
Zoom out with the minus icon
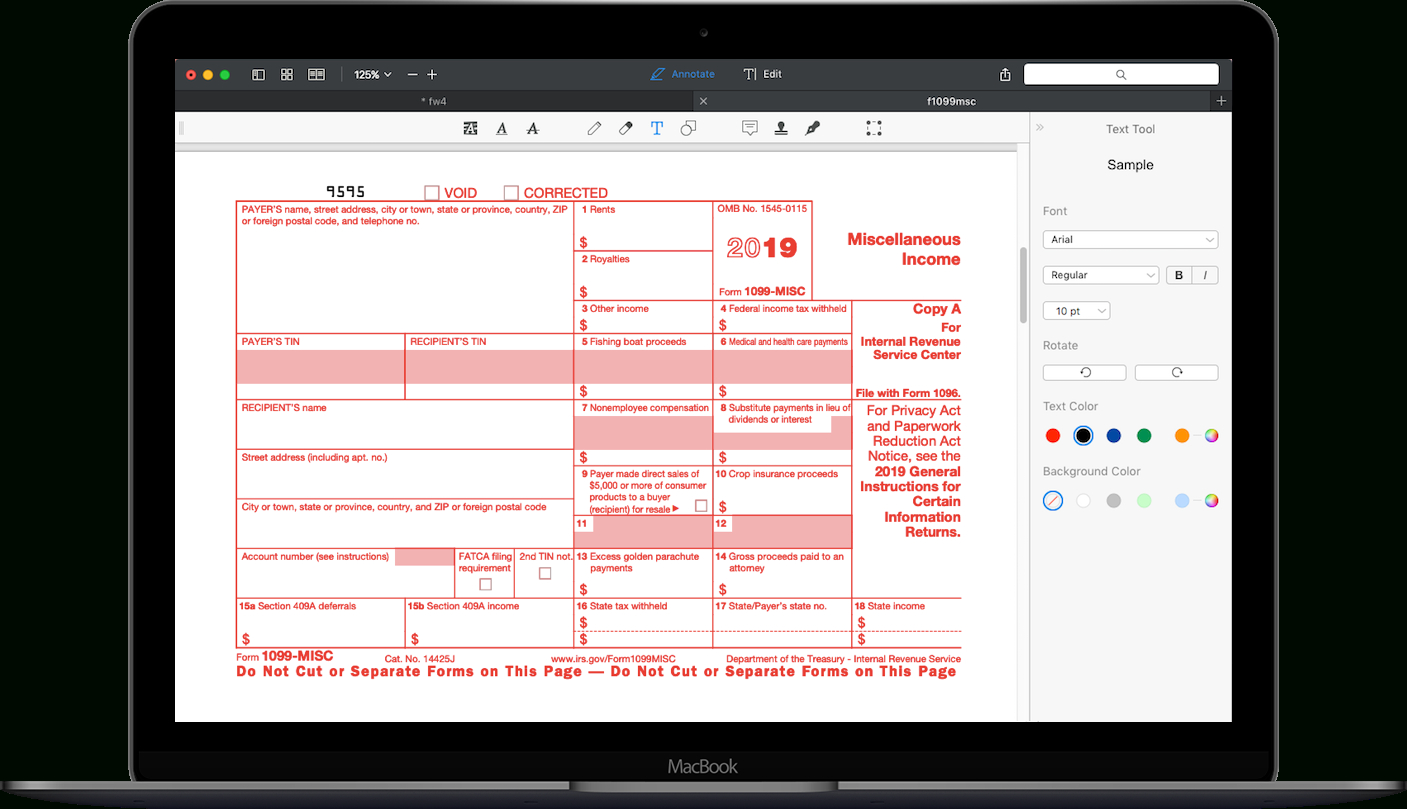click(413, 75)
